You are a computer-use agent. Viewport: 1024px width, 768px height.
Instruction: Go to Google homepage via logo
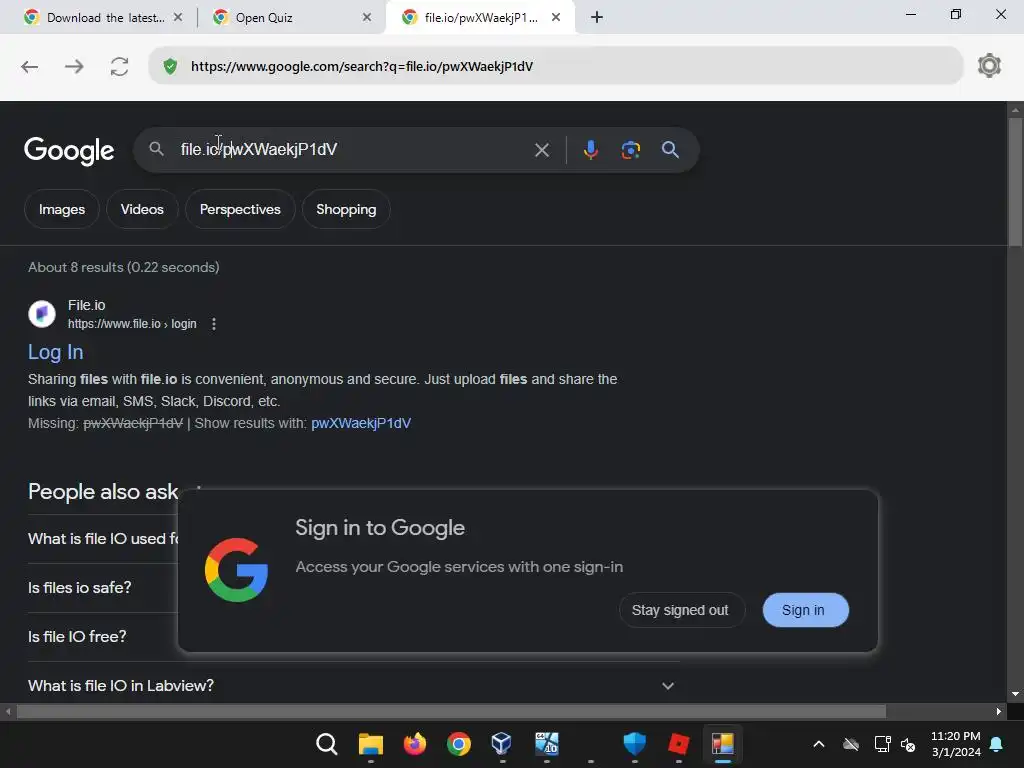pyautogui.click(x=69, y=151)
